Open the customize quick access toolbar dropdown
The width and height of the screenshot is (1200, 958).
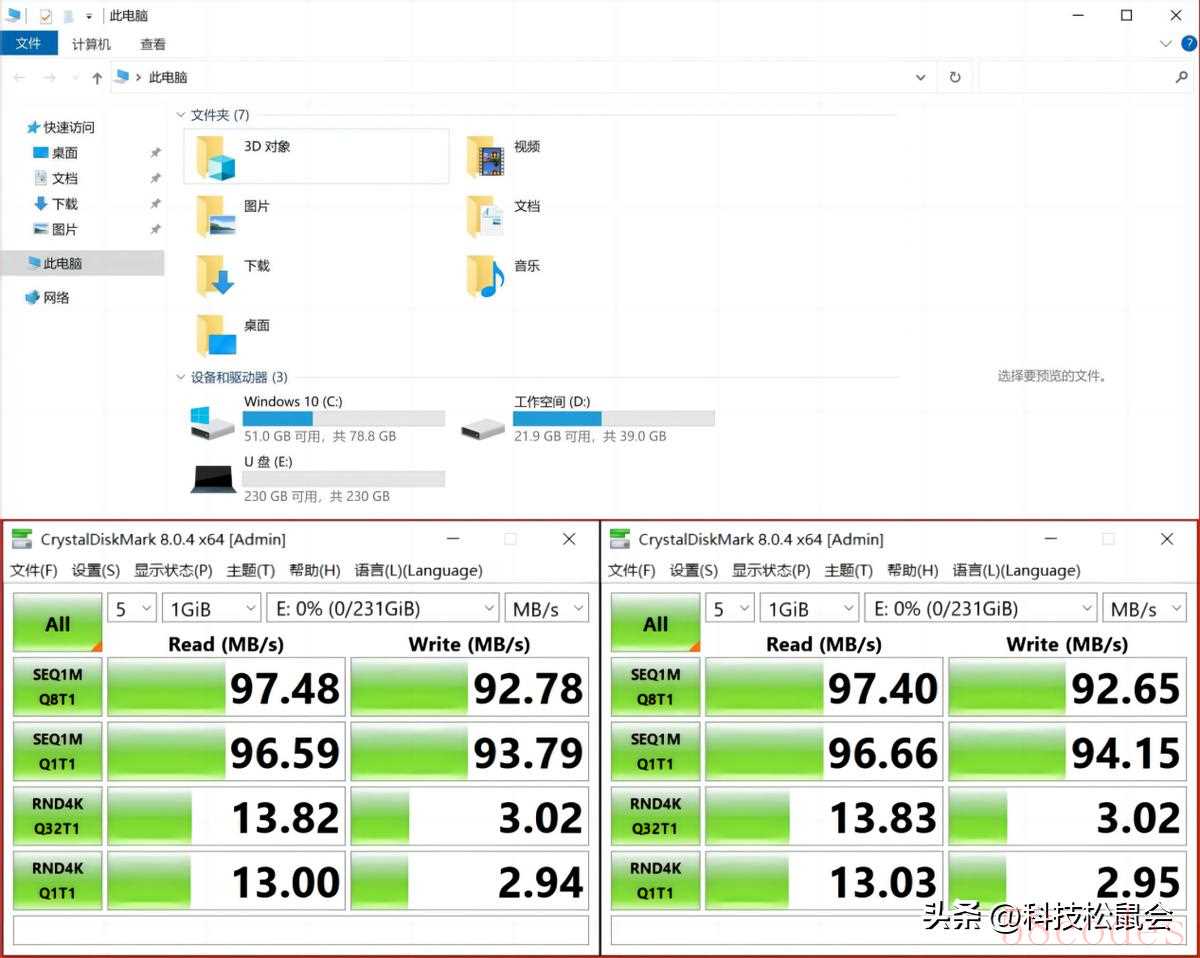click(88, 16)
